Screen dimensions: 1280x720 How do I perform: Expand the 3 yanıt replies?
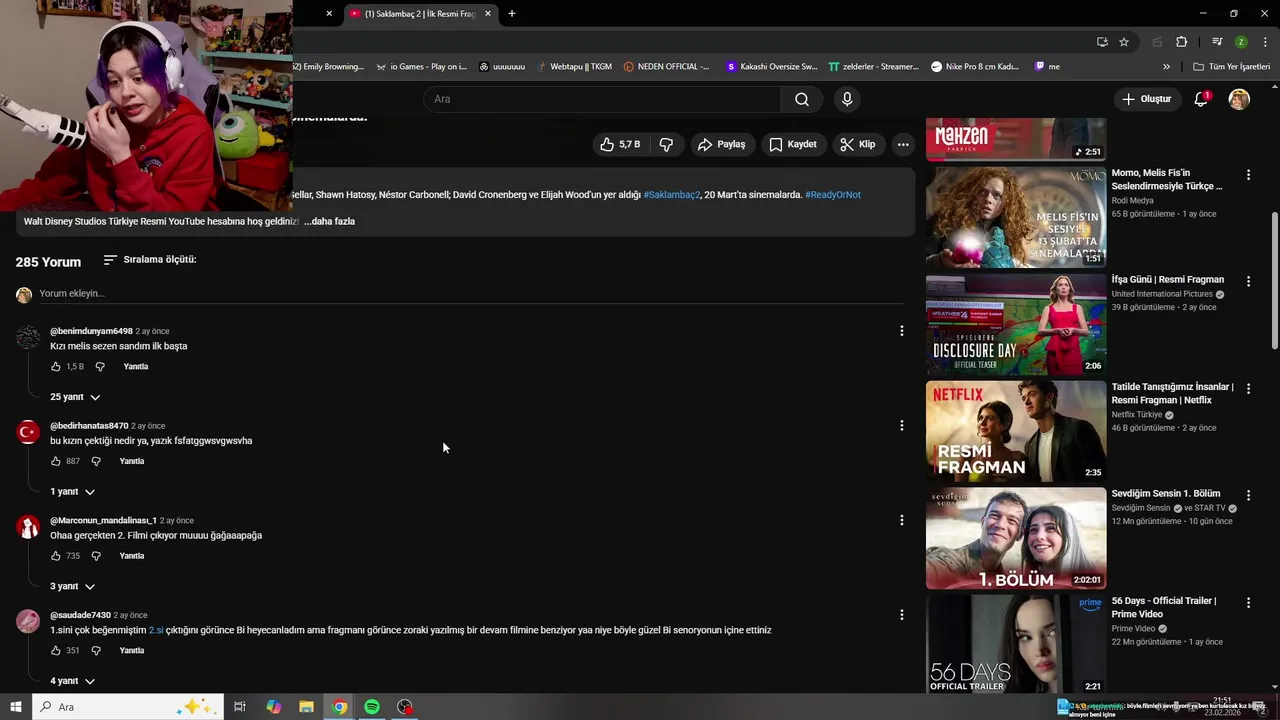pos(72,586)
